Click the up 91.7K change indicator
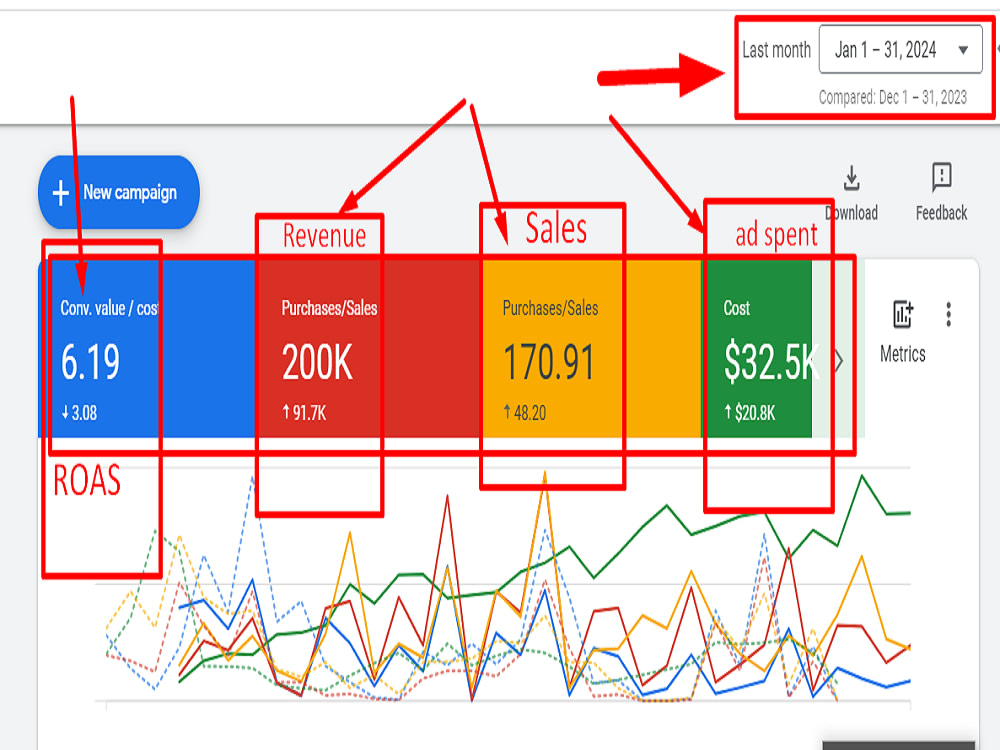The height and width of the screenshot is (750, 1000). pos(304,413)
